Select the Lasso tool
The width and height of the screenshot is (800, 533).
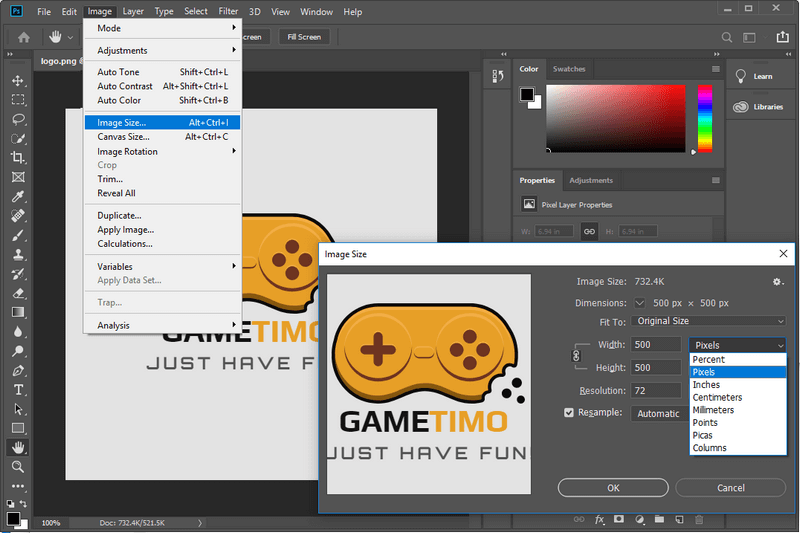(x=17, y=119)
